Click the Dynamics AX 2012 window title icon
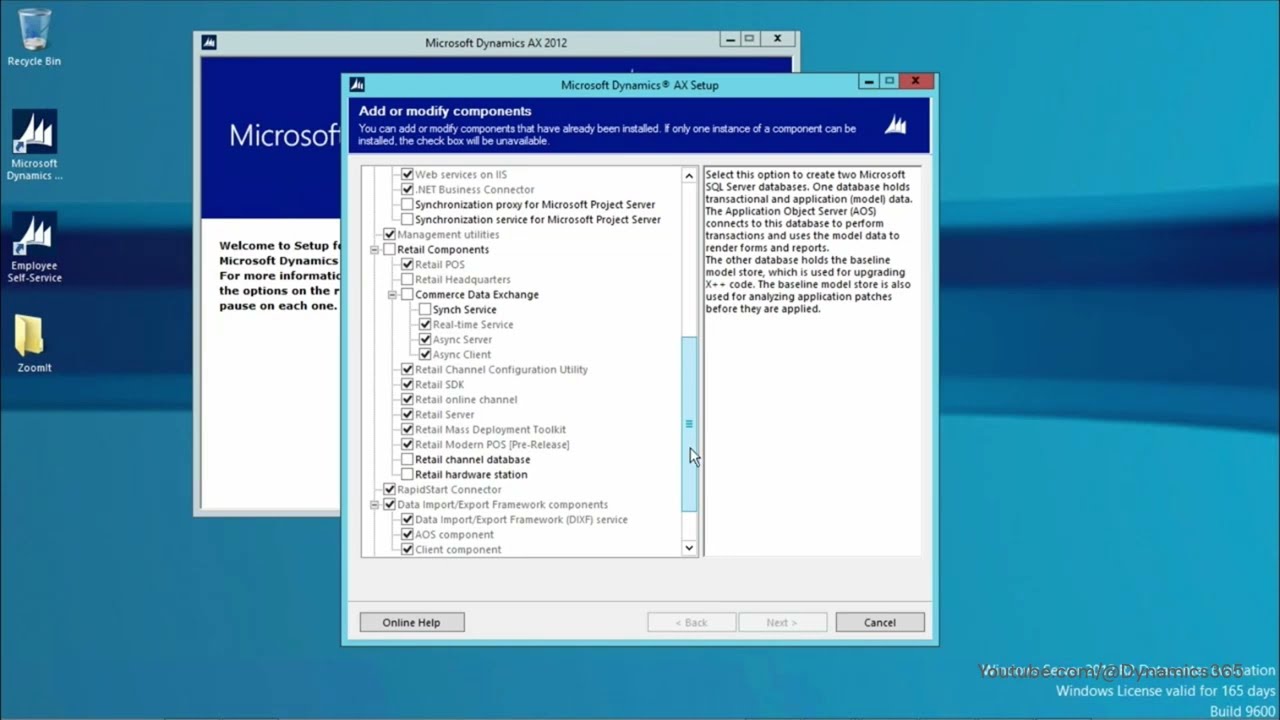Viewport: 1280px width, 720px height. pyautogui.click(x=209, y=43)
